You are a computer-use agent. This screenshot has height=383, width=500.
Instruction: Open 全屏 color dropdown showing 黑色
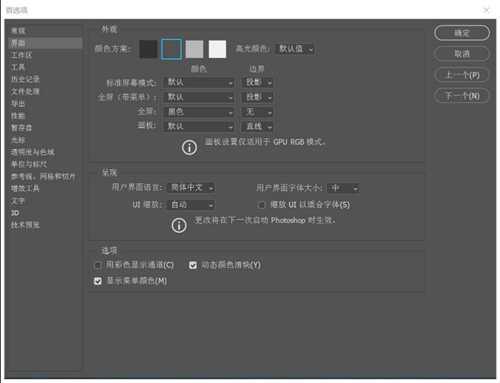(199, 112)
